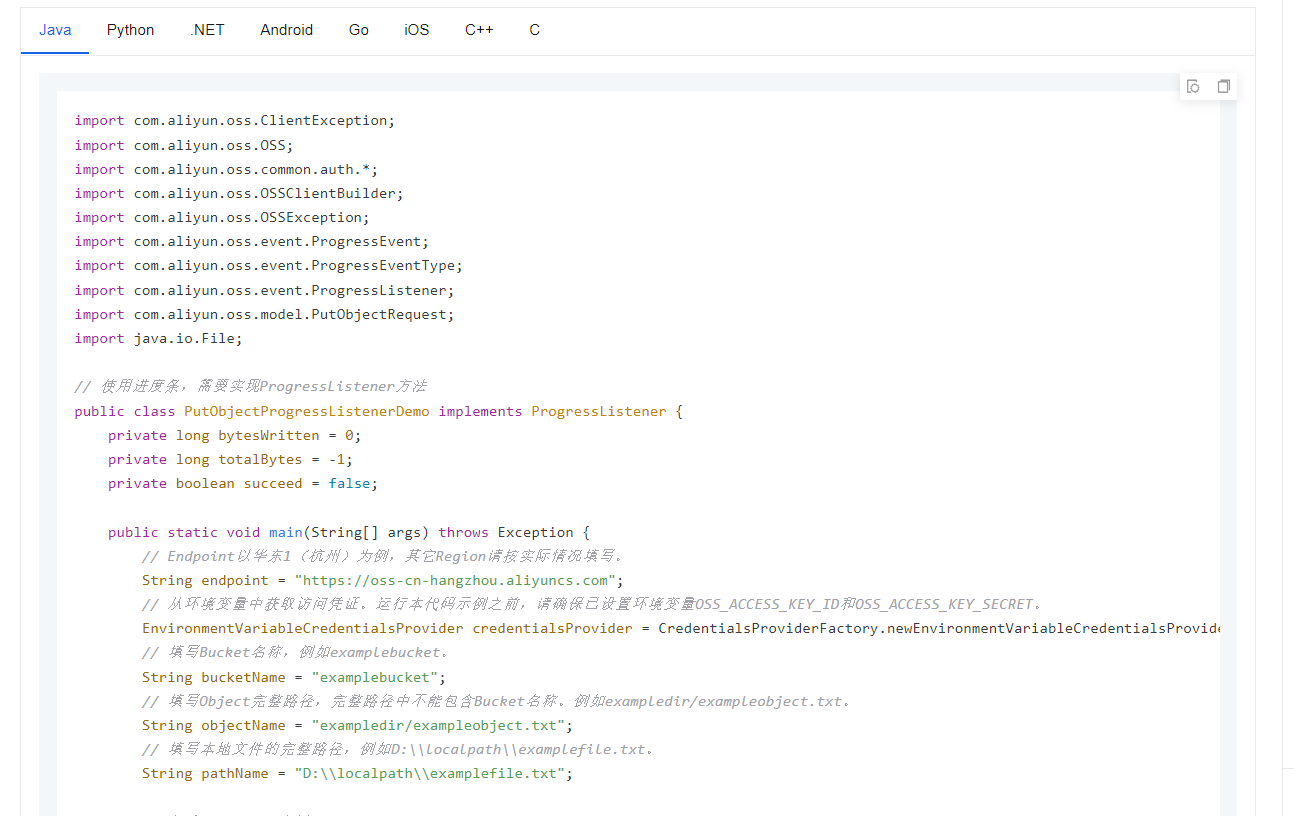The height and width of the screenshot is (816, 1294).
Task: Click the 'public static void main' line
Action: coord(350,532)
